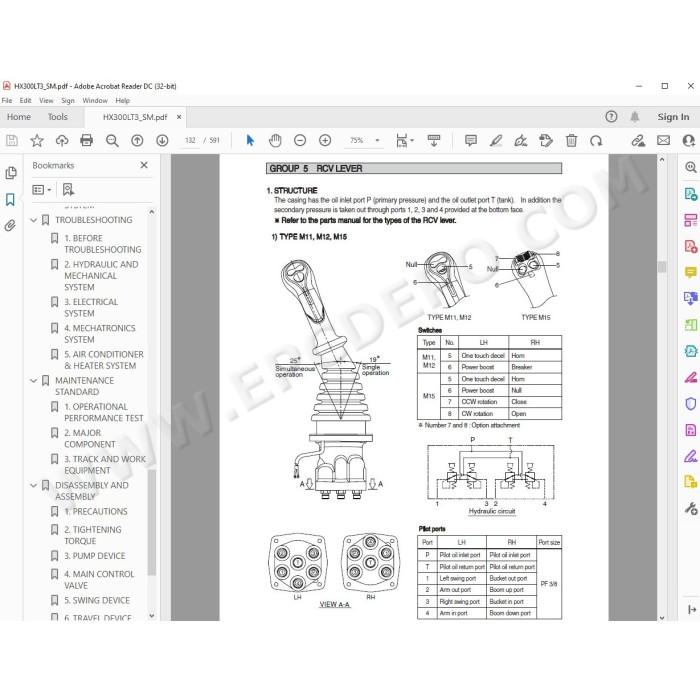
Task: Click the bookmarks list scrollbar thumb
Action: coord(152,522)
